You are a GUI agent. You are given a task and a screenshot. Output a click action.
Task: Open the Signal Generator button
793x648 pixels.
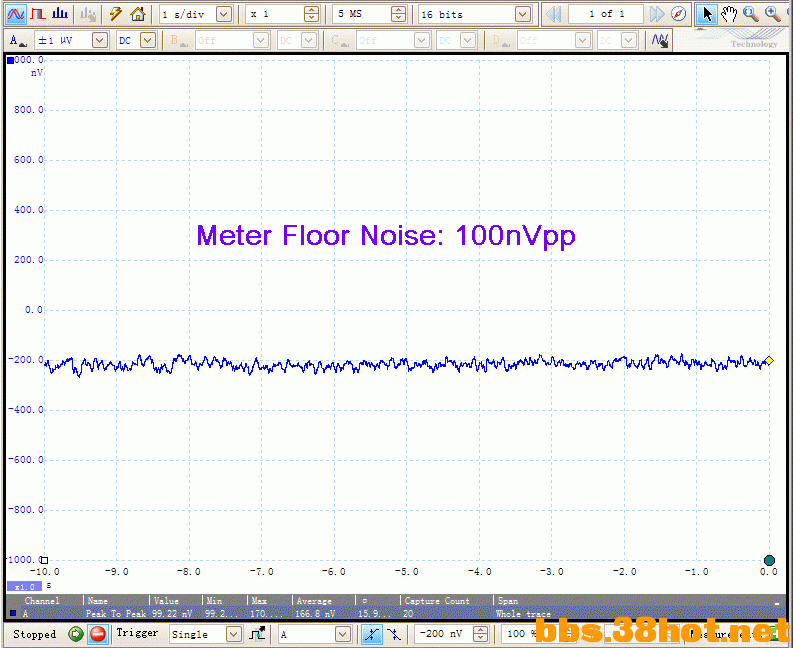(x=88, y=14)
